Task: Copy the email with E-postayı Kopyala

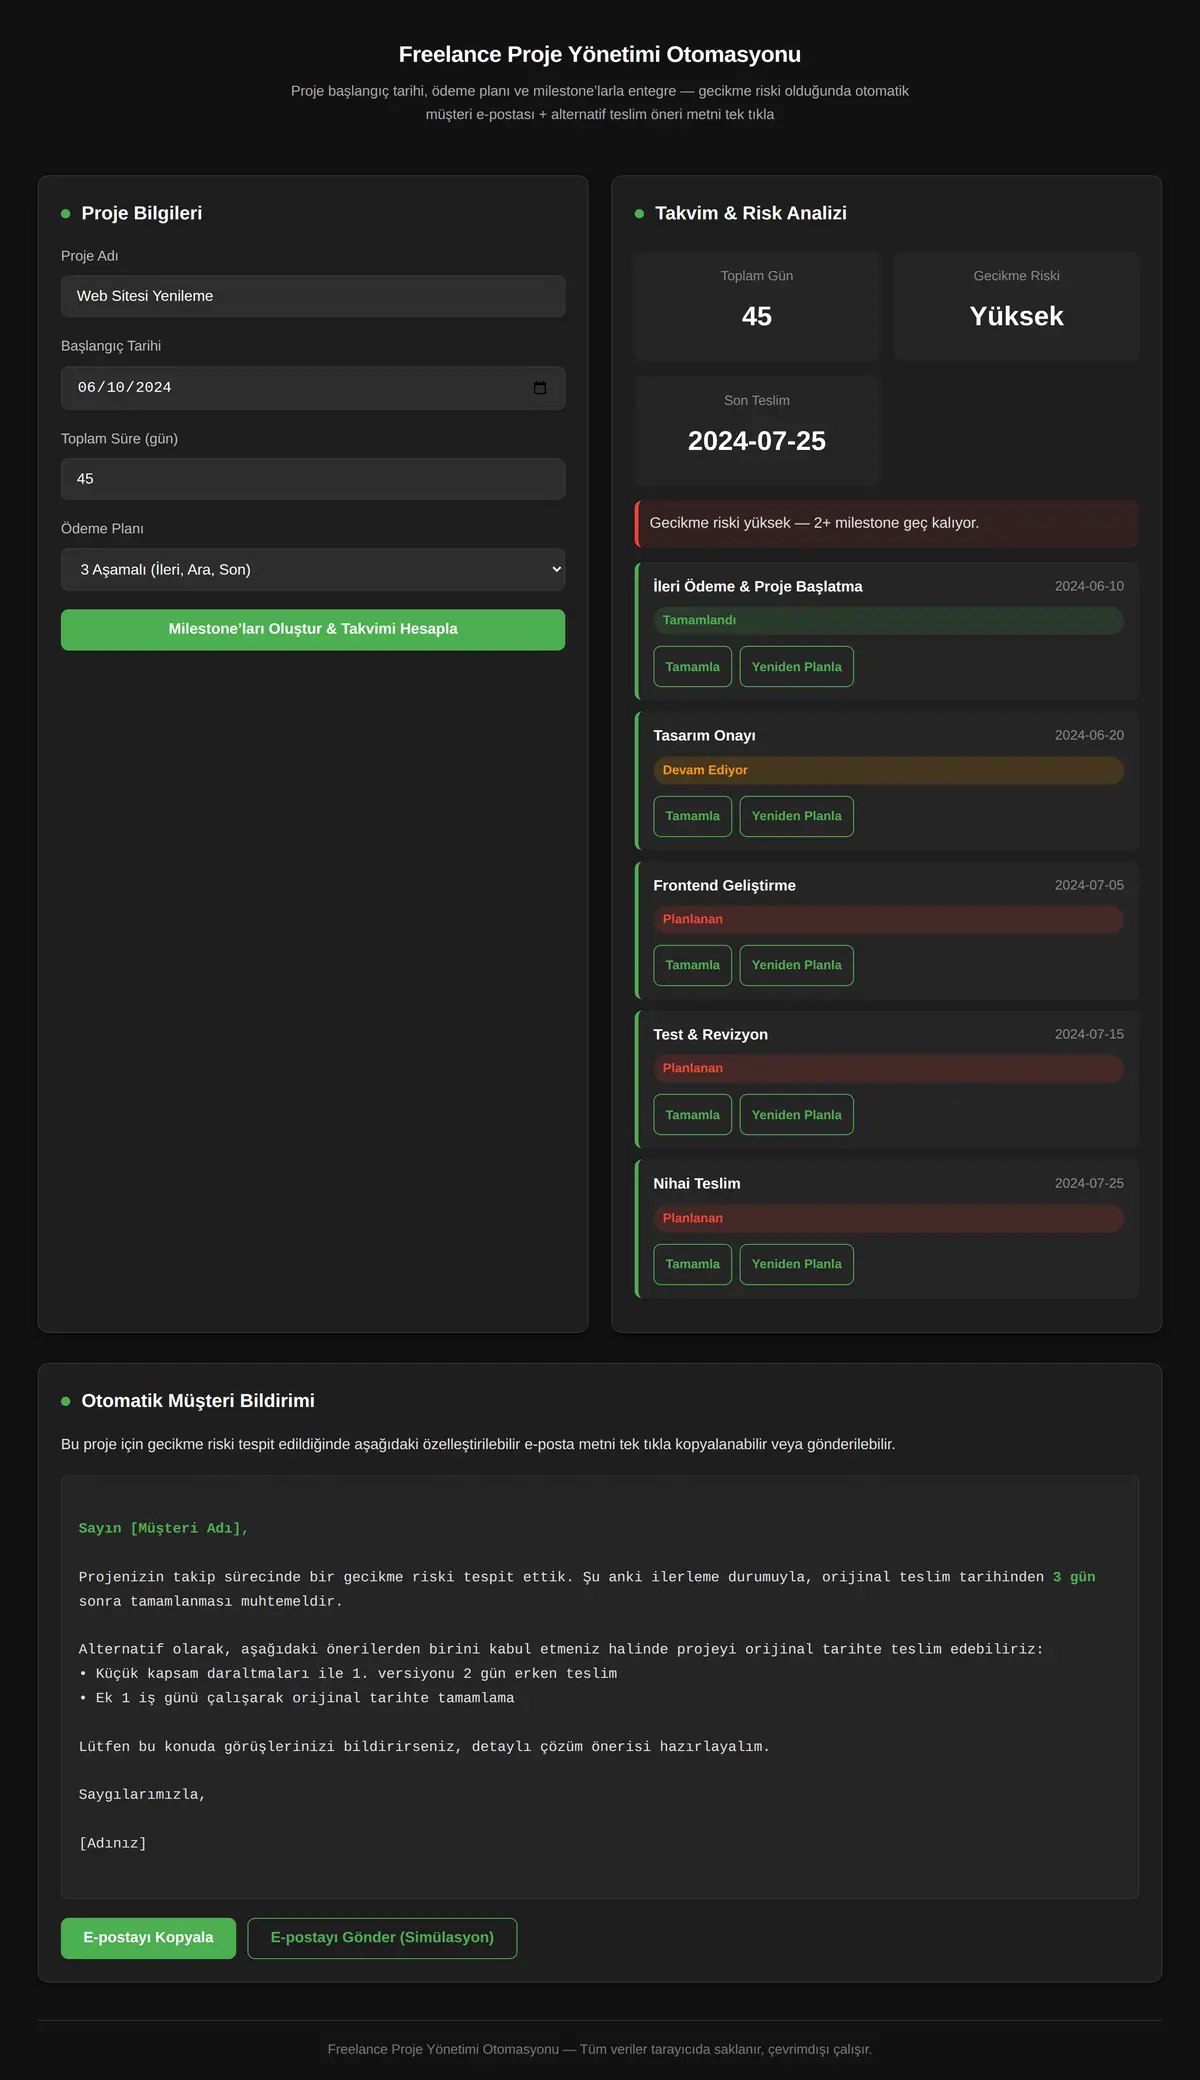Action: point(148,1938)
